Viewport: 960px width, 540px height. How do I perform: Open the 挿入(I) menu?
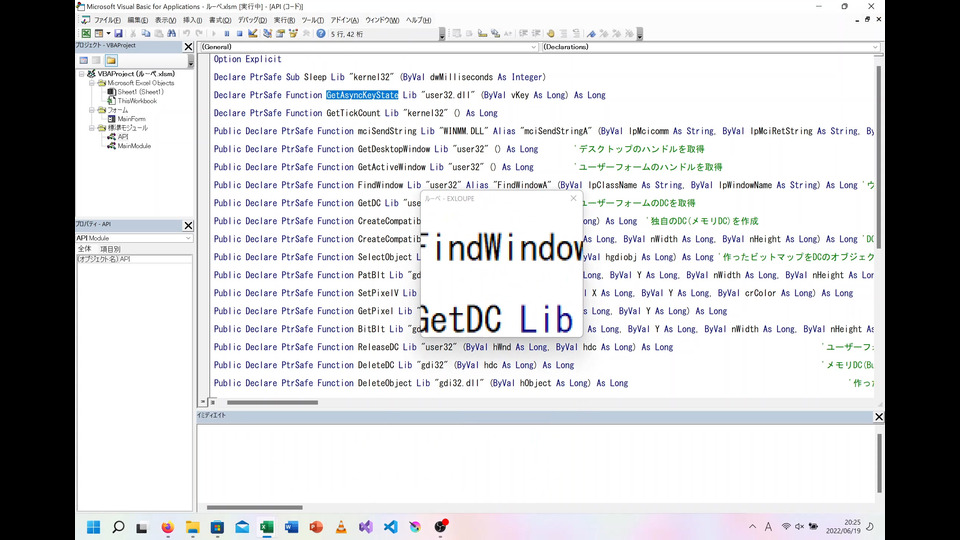pos(192,20)
